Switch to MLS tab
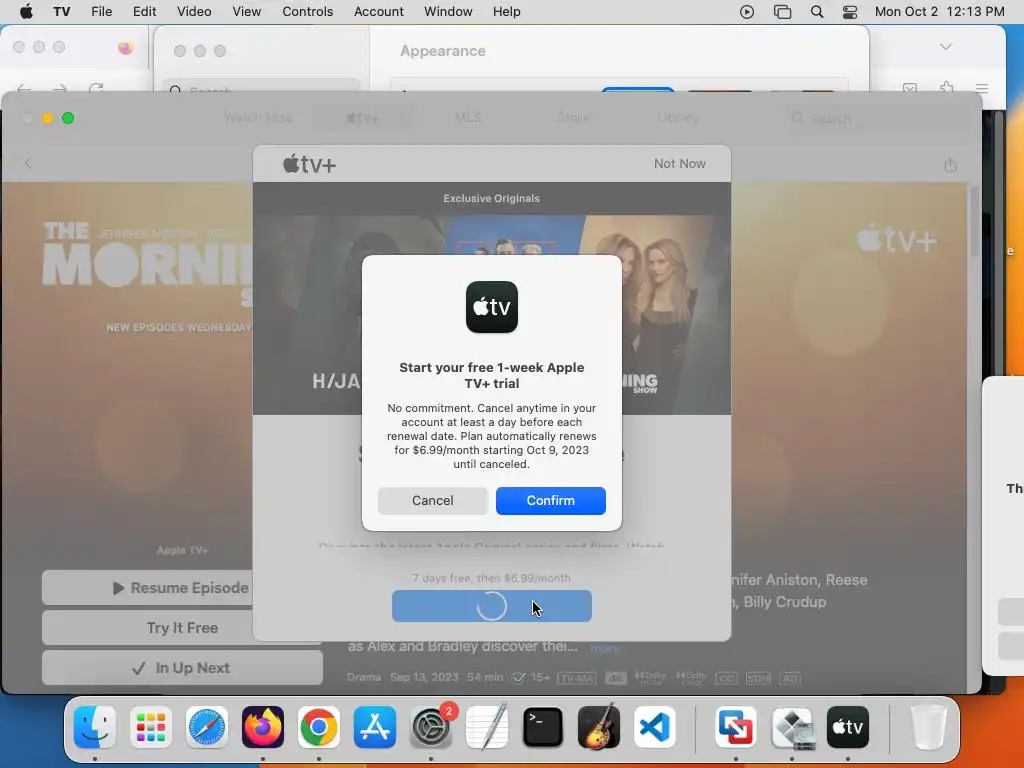The width and height of the screenshot is (1024, 768). point(468,118)
